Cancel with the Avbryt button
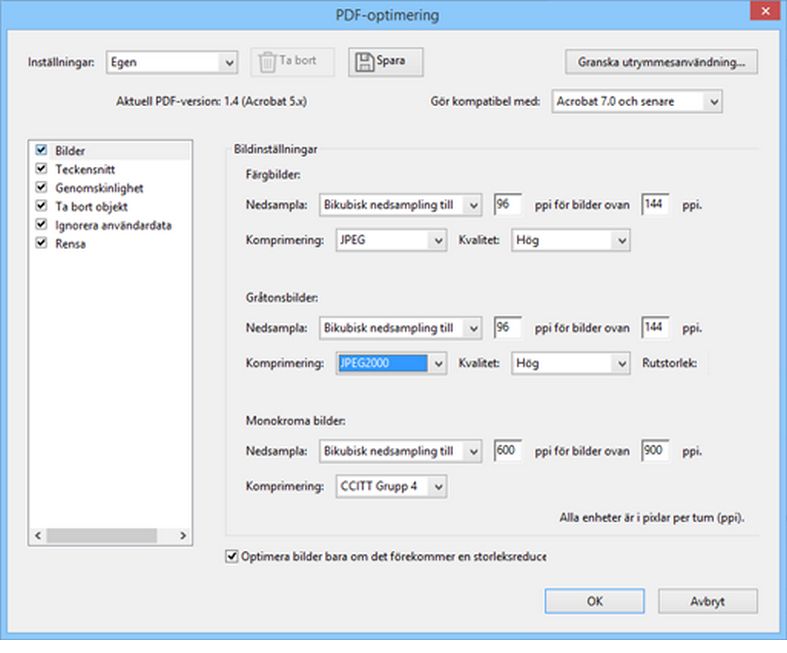This screenshot has width=787, height=653. [708, 601]
